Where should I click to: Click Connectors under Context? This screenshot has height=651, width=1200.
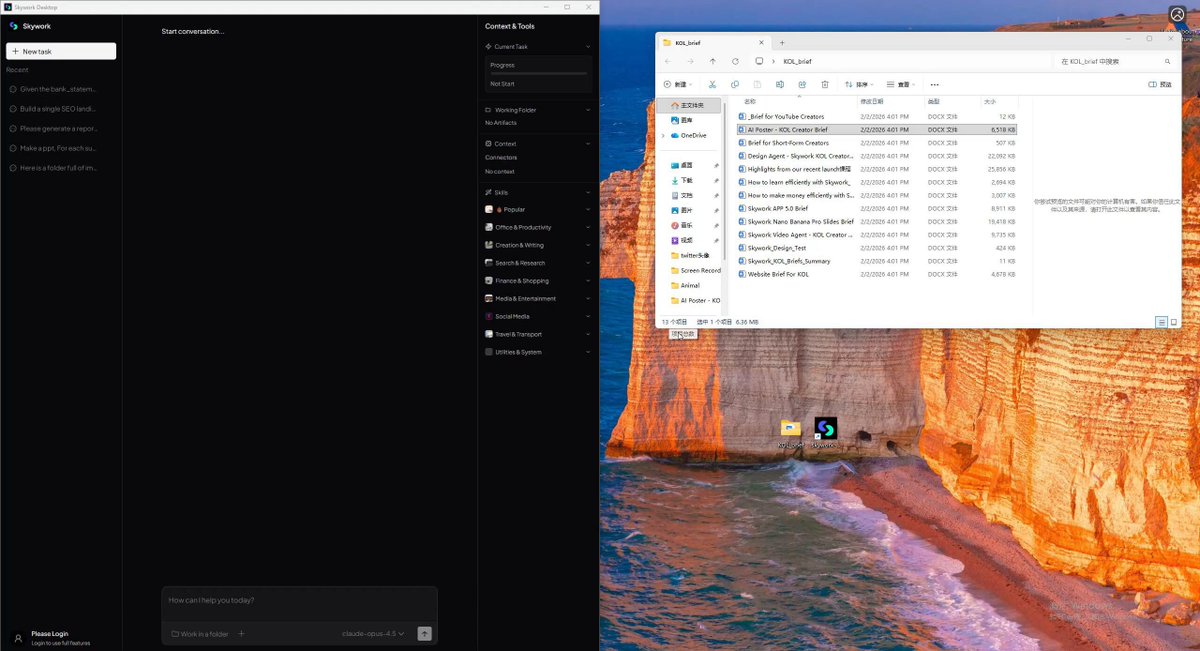pos(501,157)
